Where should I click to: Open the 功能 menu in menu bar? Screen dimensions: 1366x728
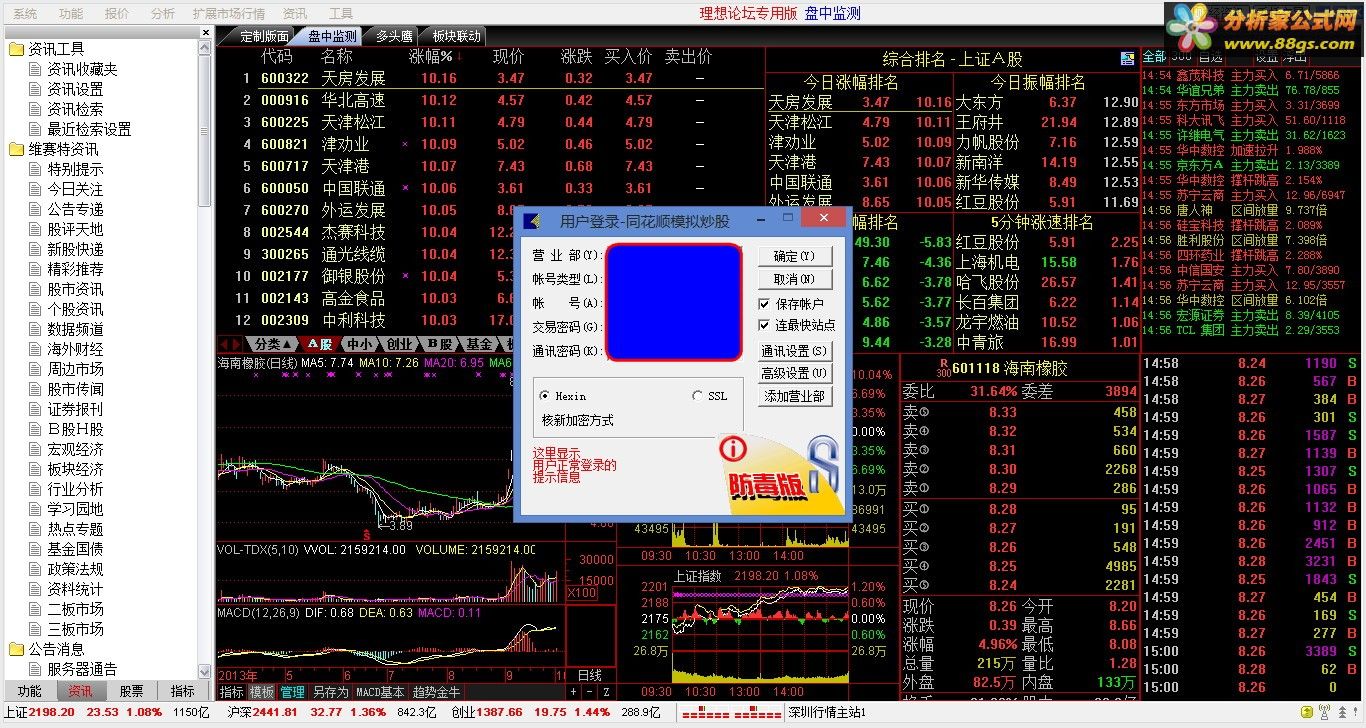(70, 13)
